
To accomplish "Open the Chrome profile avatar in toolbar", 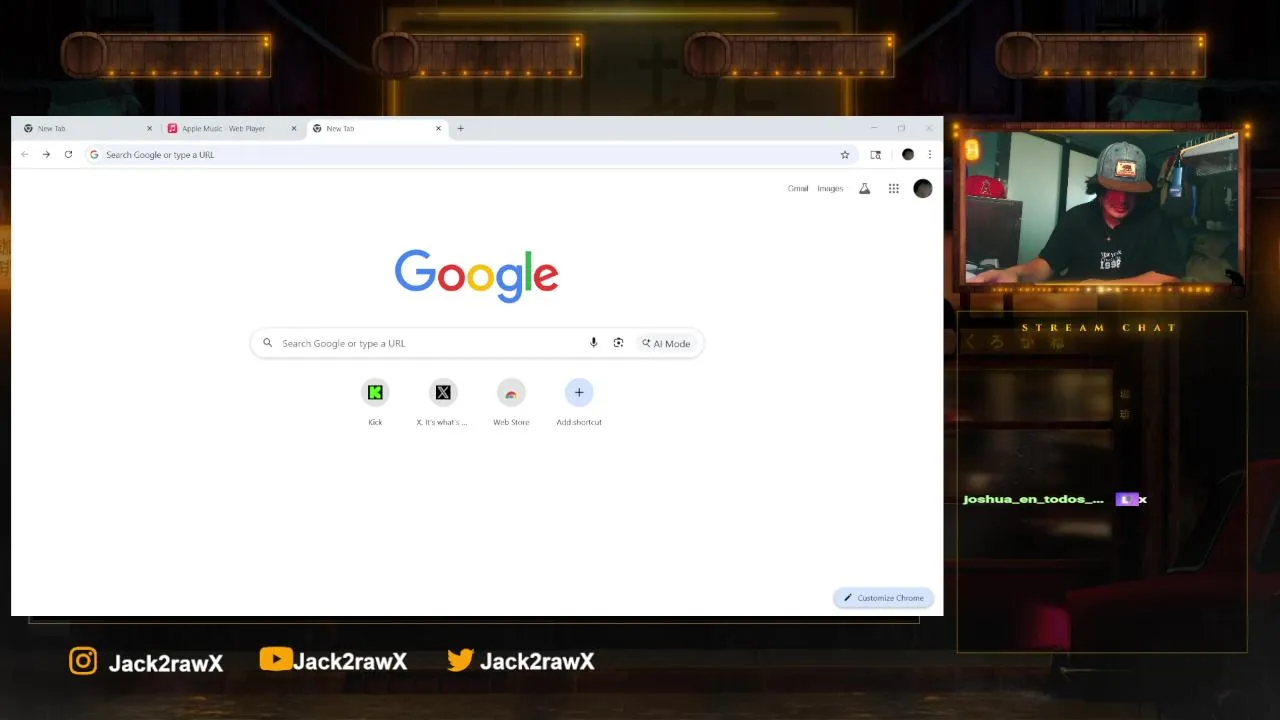I will 908,154.
